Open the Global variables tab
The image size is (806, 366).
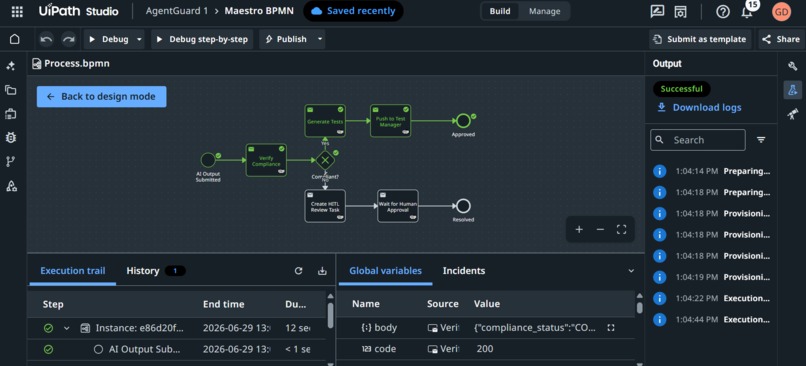386,271
